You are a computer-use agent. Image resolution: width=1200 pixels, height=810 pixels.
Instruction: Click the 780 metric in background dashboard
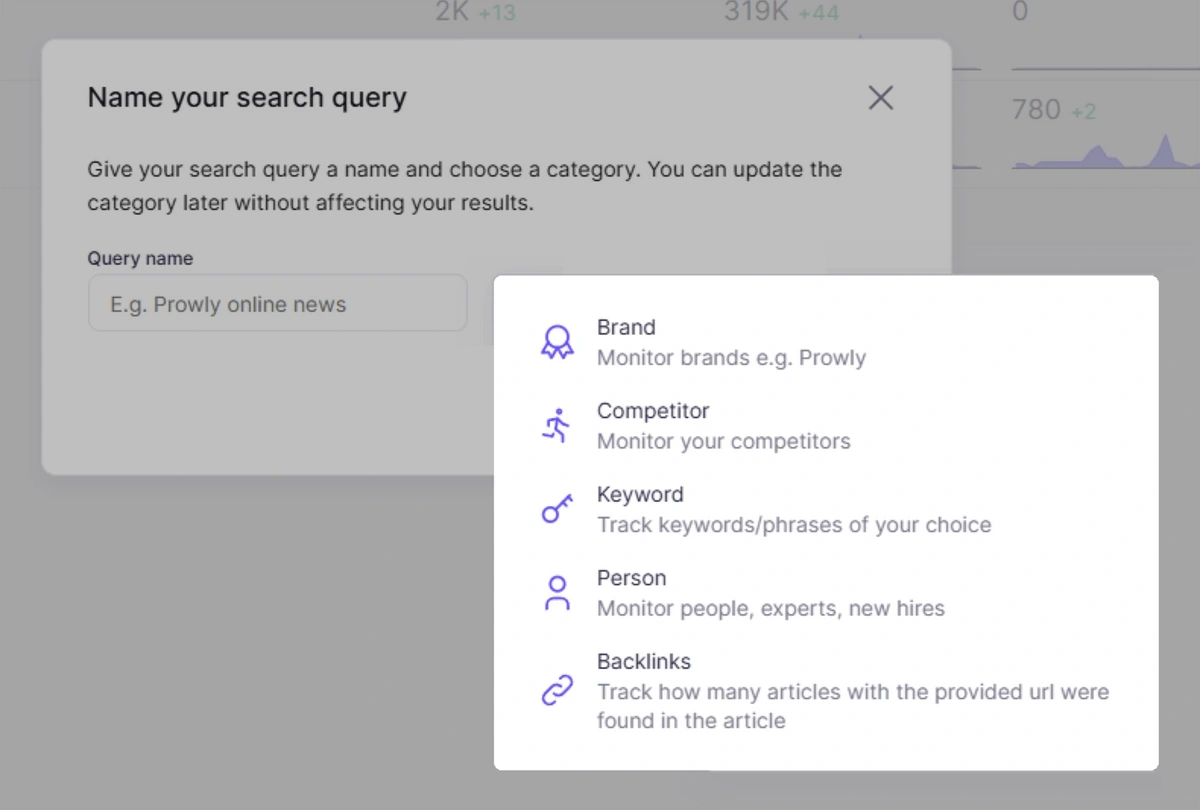pyautogui.click(x=1036, y=109)
